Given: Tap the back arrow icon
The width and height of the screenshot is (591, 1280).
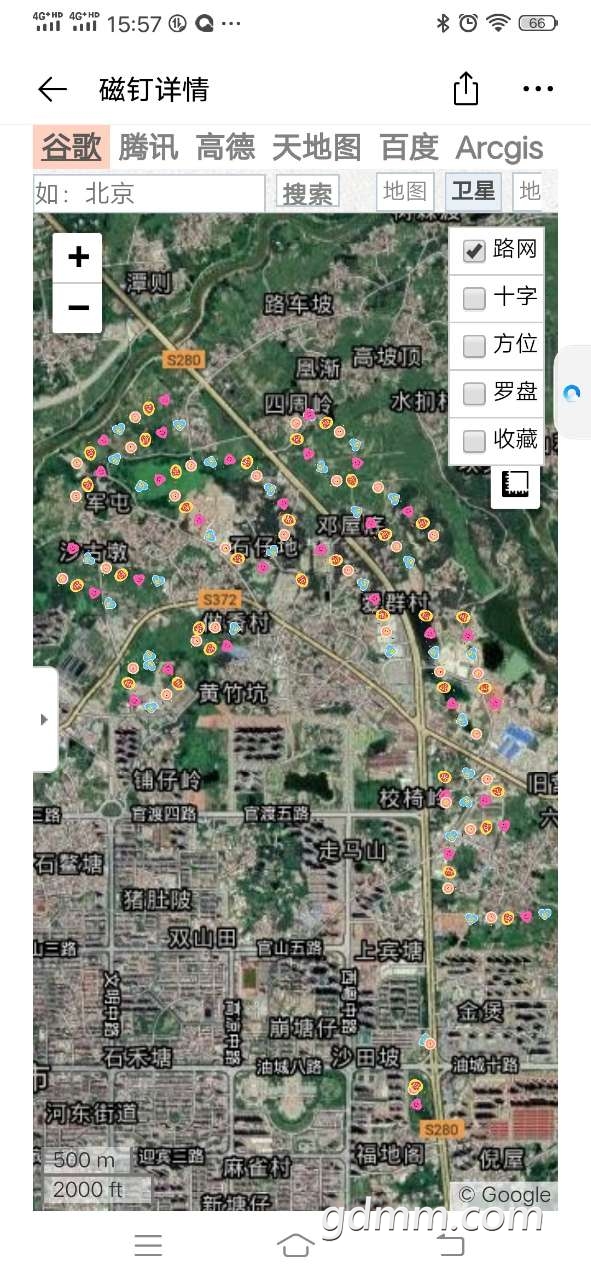Looking at the screenshot, I should pyautogui.click(x=52, y=89).
